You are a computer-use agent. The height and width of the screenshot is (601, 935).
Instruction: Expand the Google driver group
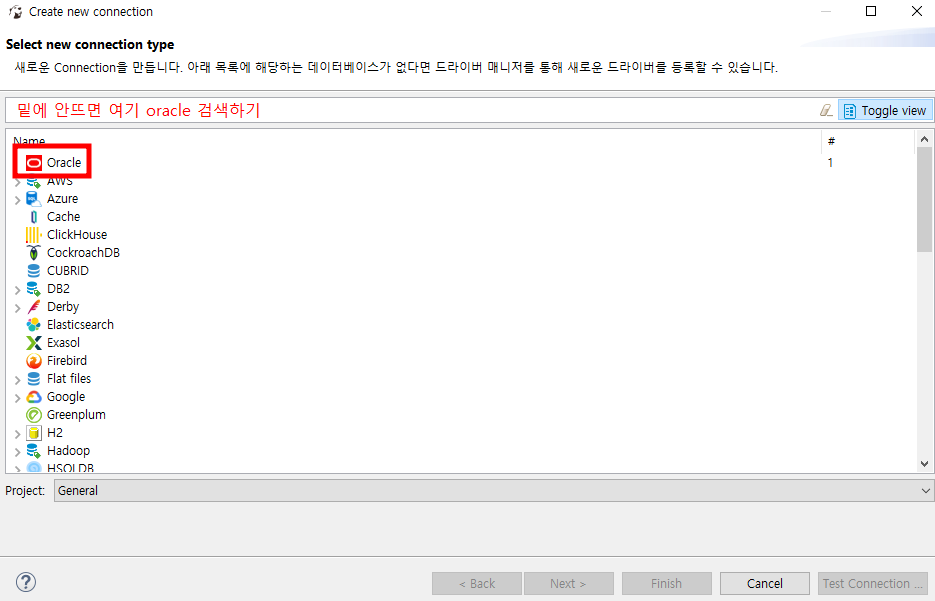(x=17, y=398)
